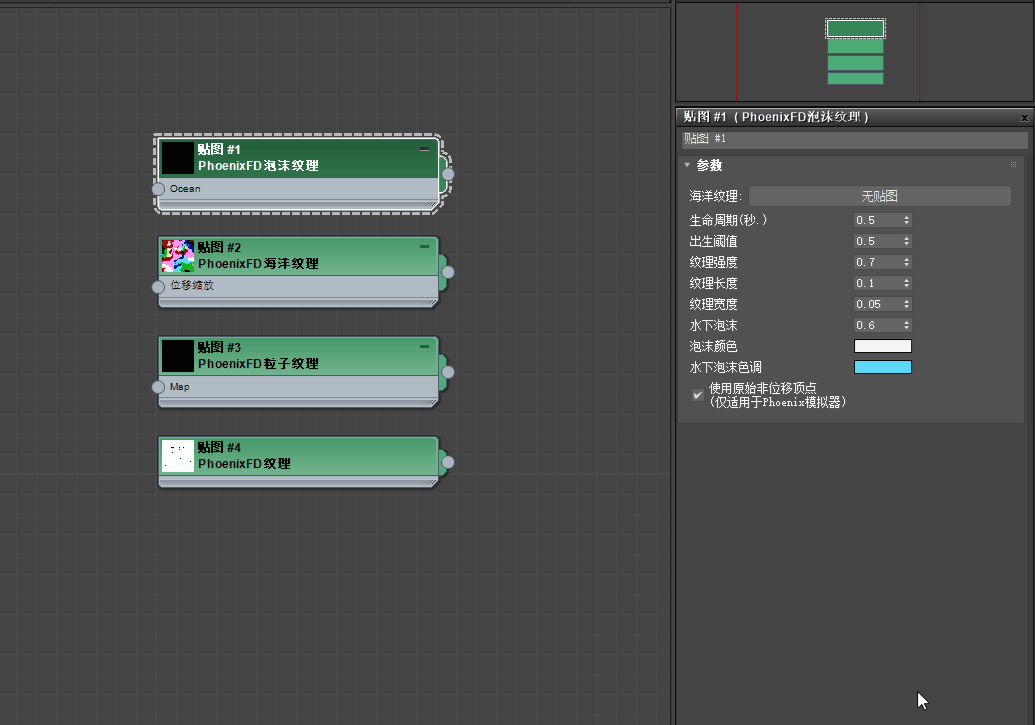Screen dimensions: 1035x725
Task: Collapse the 参数 rollout
Action: pyautogui.click(x=687, y=165)
